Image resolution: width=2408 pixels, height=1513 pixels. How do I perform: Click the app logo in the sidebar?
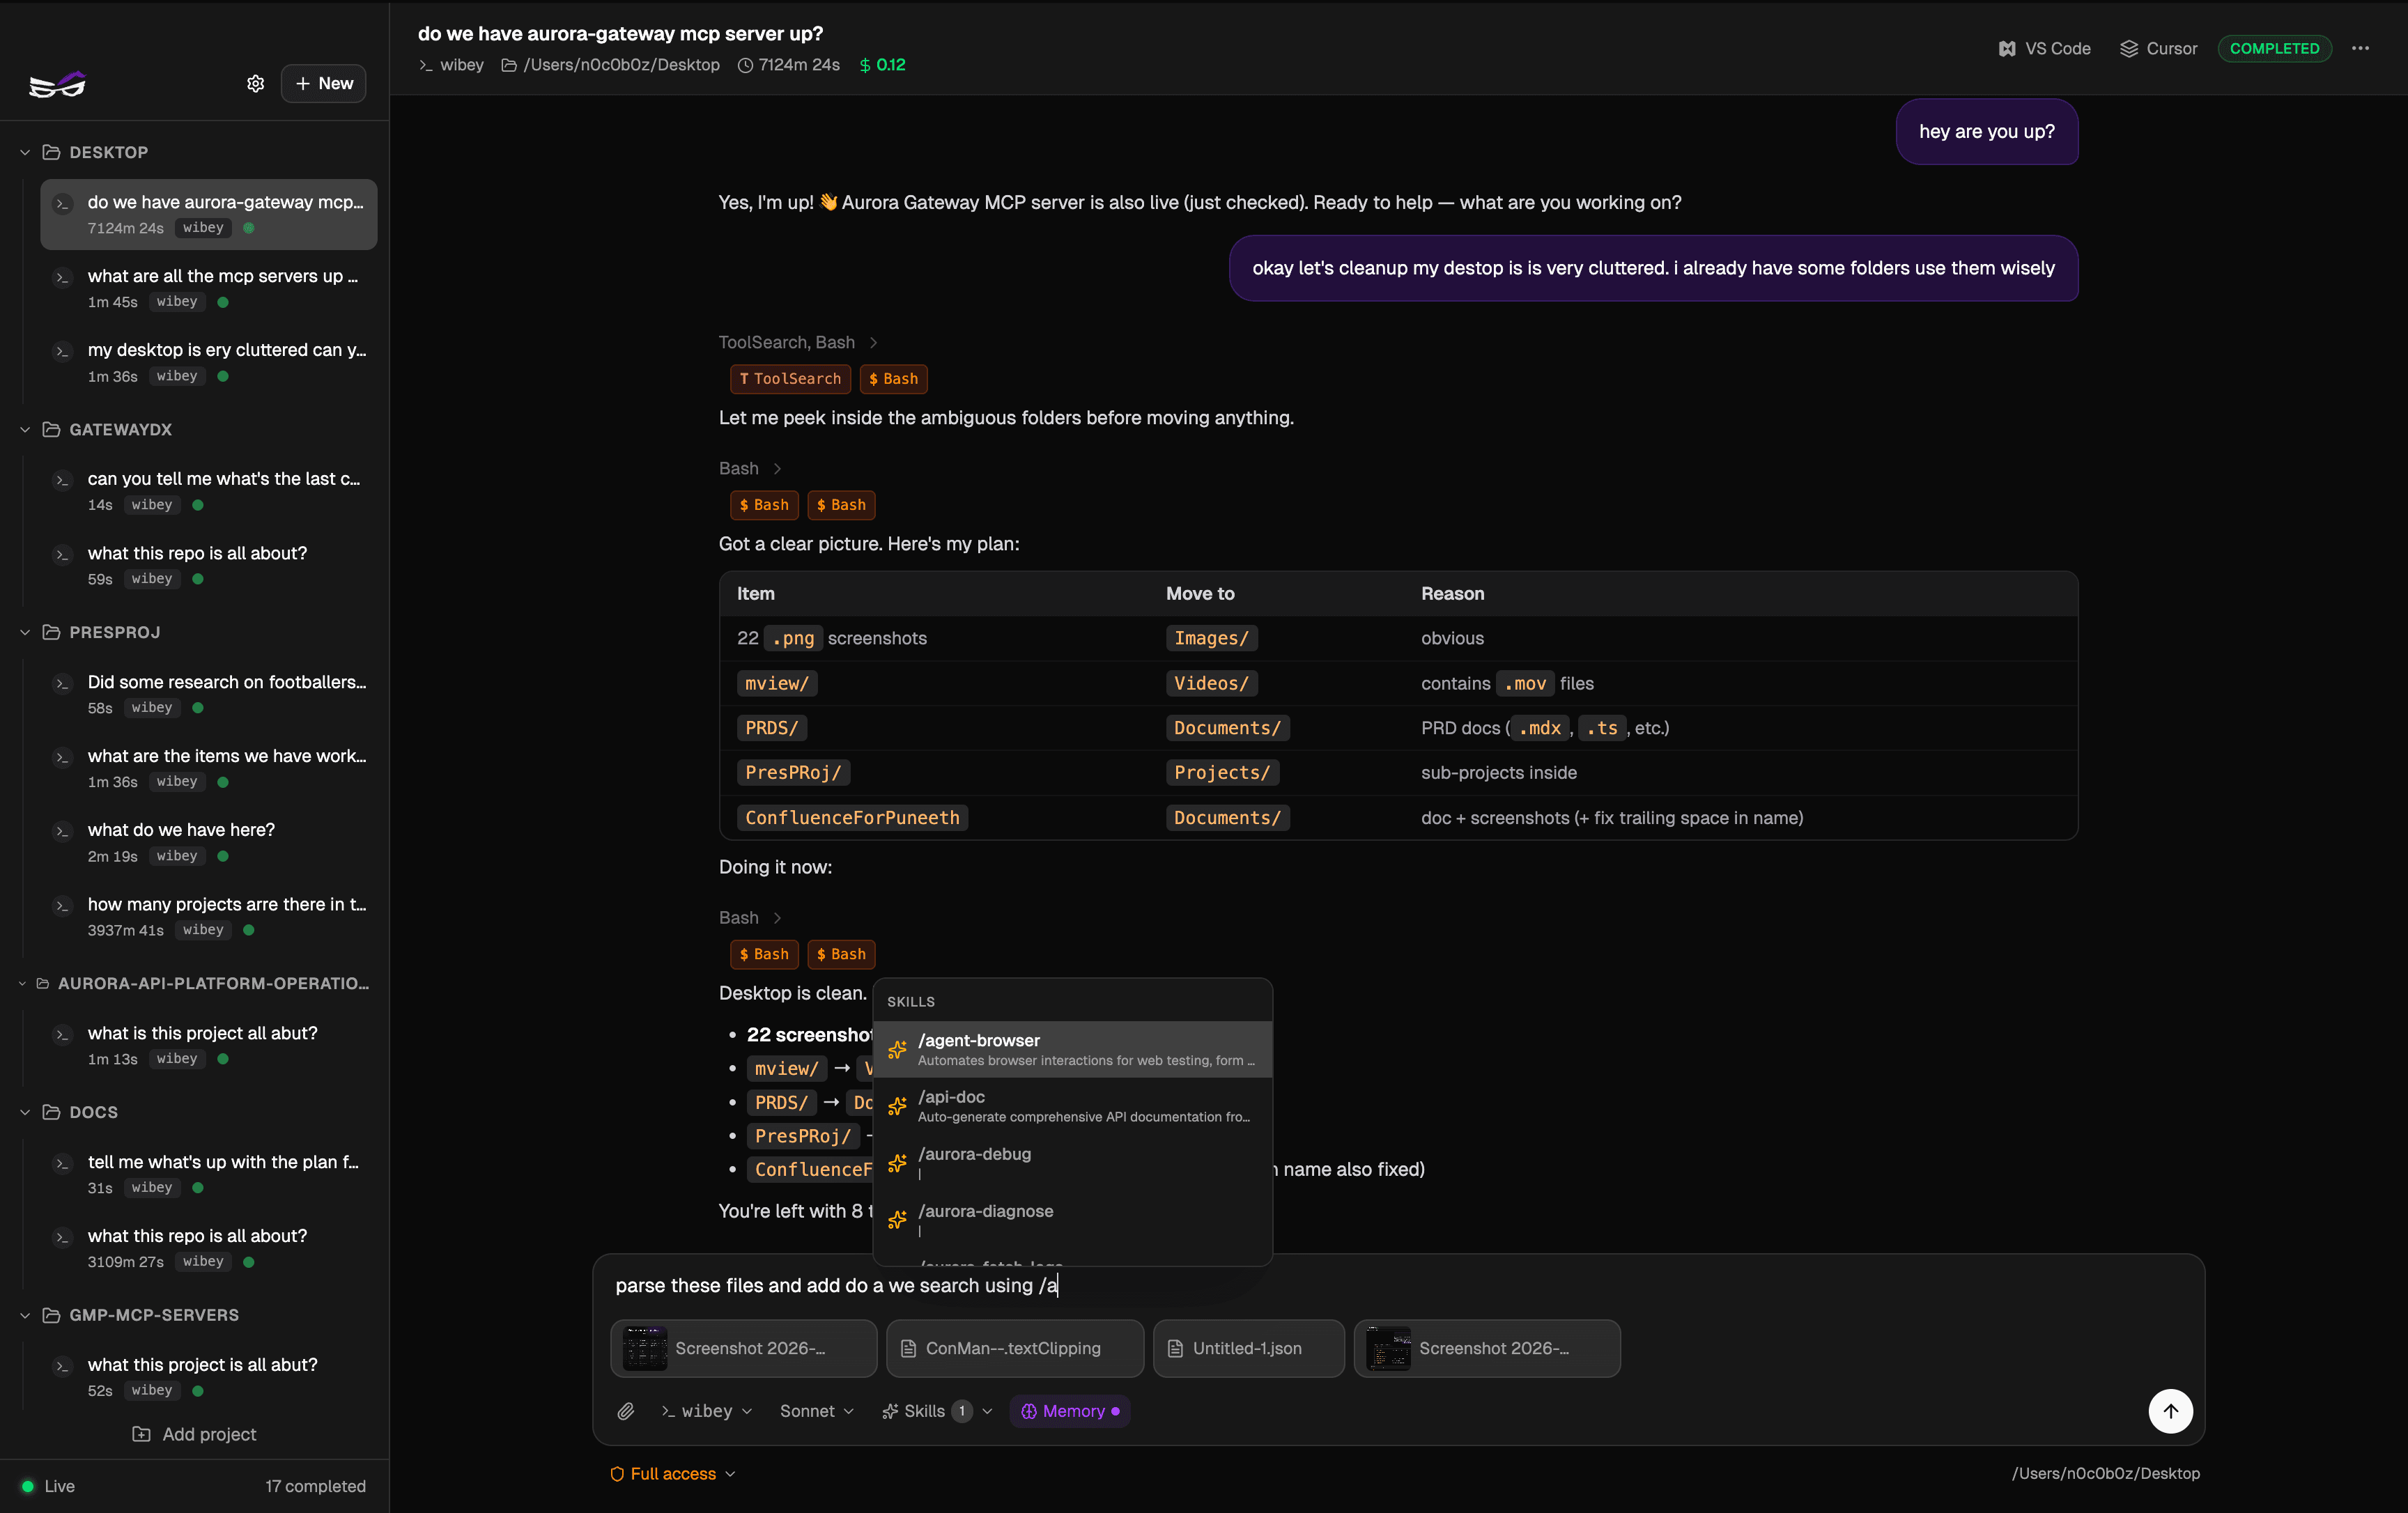57,84
